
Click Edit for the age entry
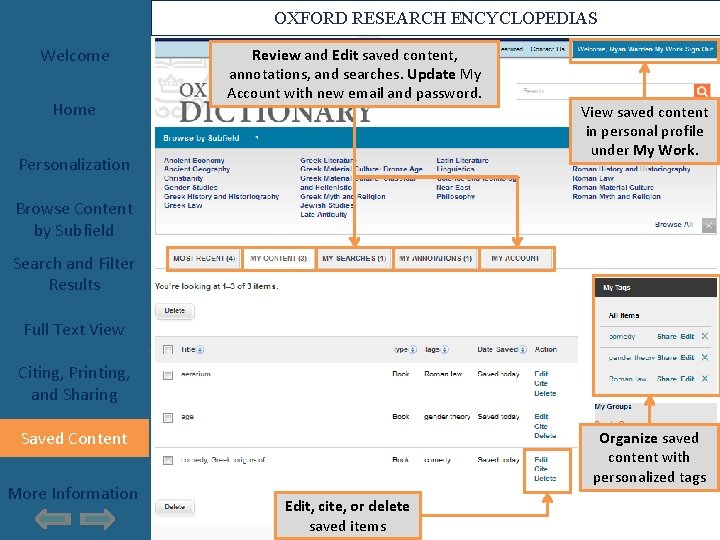(541, 416)
